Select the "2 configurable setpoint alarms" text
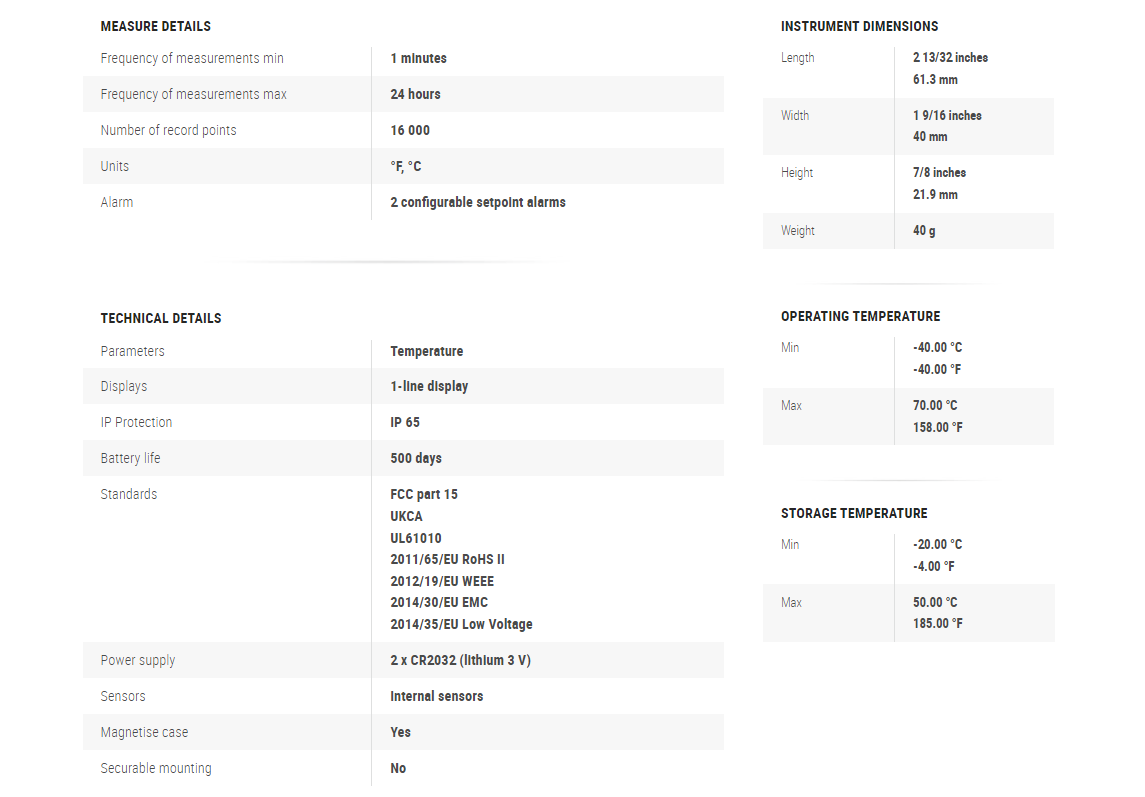The width and height of the screenshot is (1145, 797). point(478,202)
